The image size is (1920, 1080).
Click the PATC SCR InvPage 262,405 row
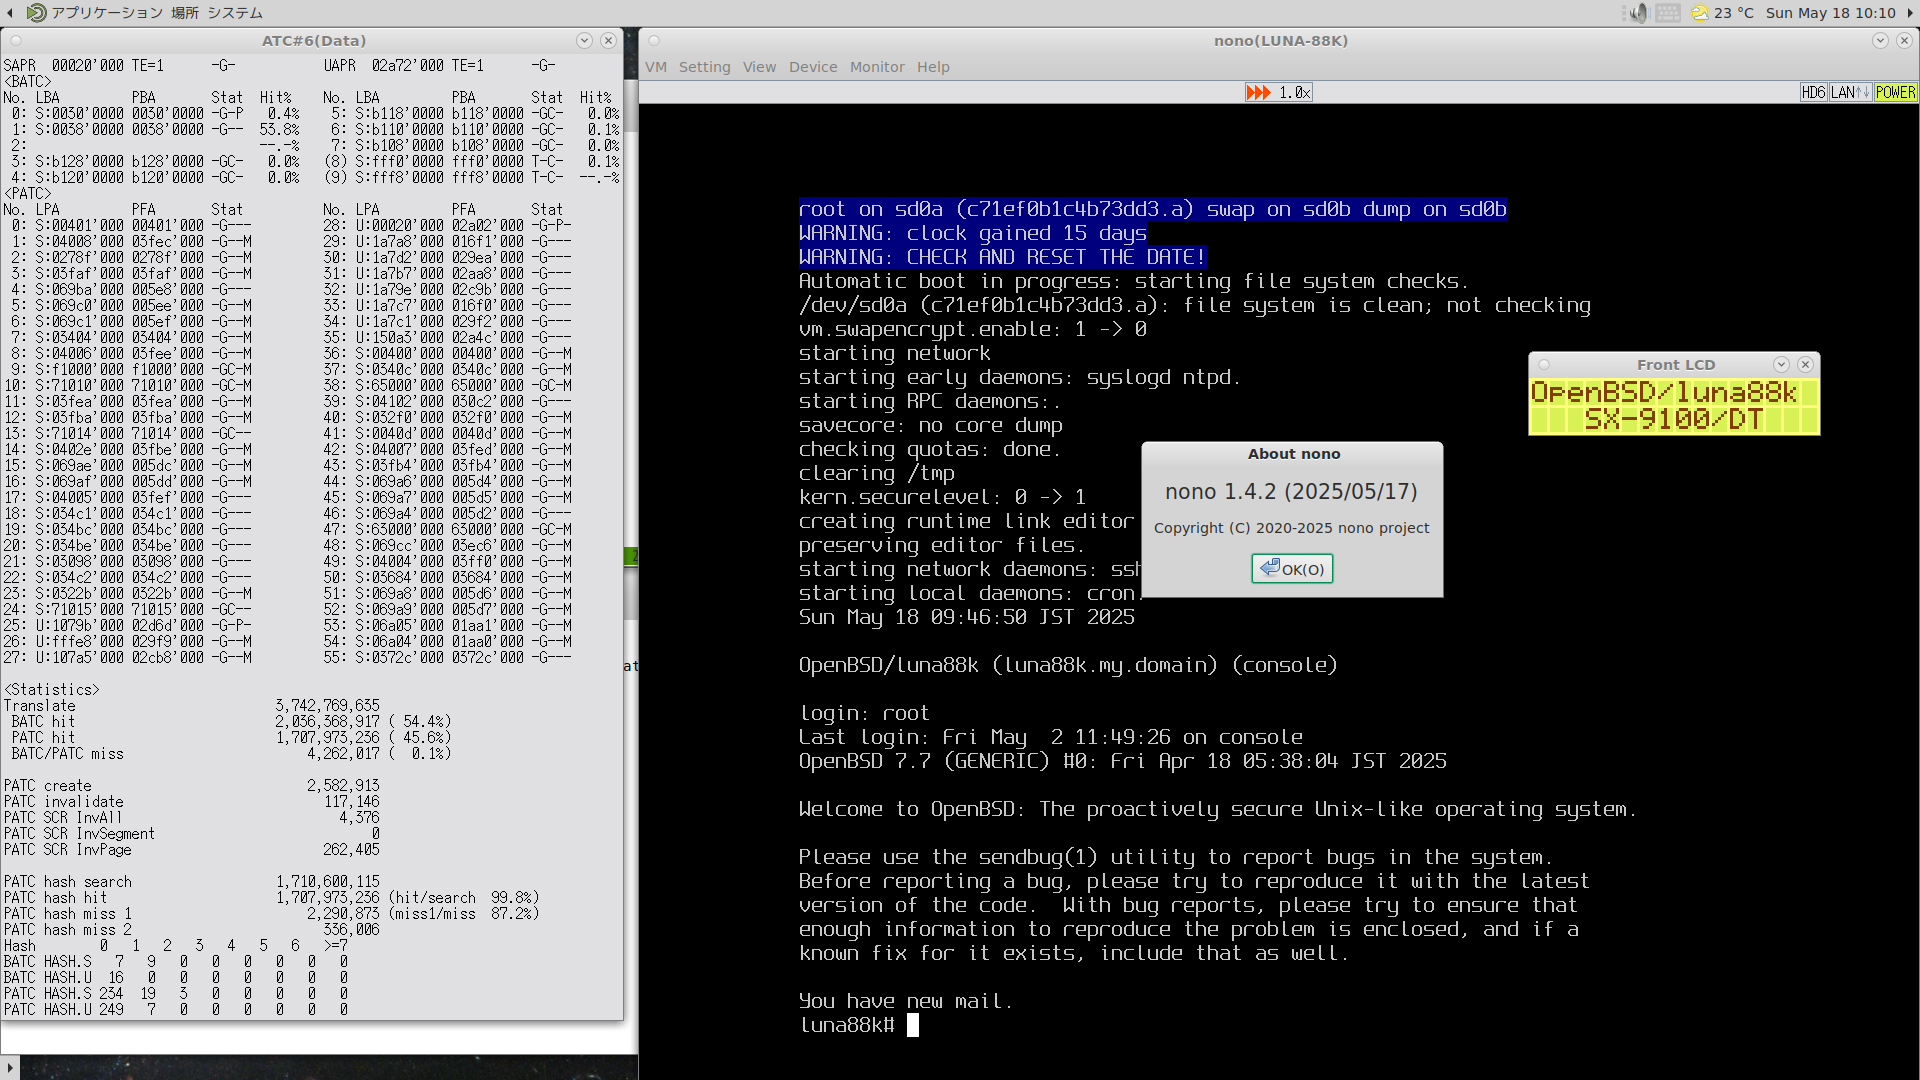coord(191,850)
